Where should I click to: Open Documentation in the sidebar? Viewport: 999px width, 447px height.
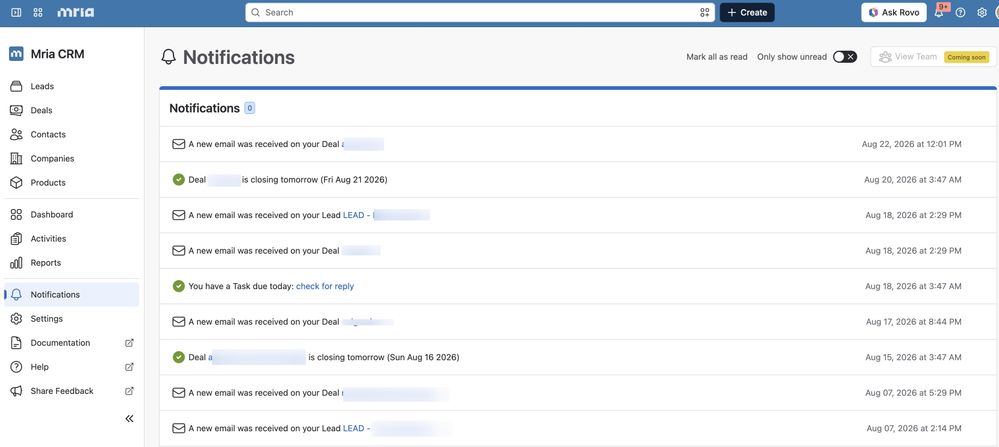(71, 343)
